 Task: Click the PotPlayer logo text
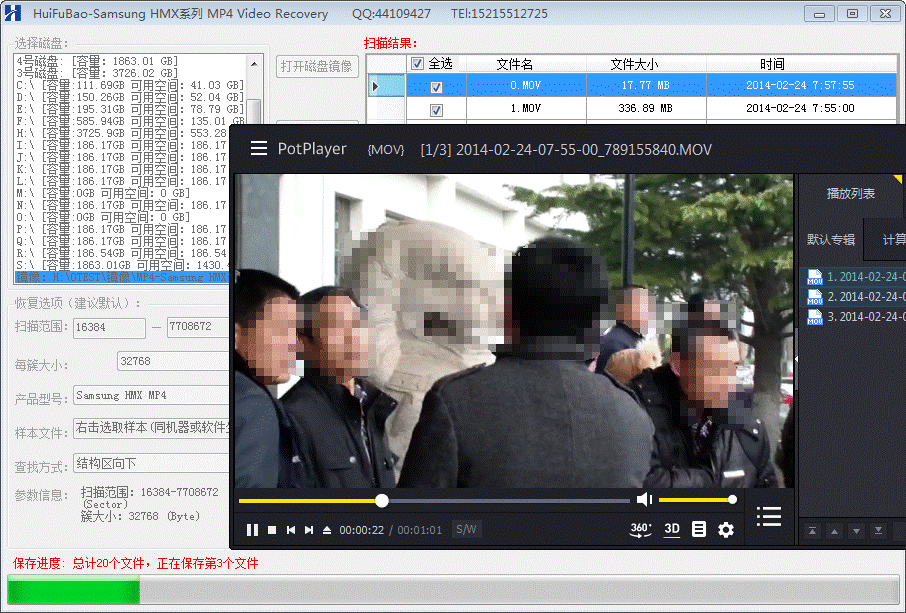coord(312,148)
